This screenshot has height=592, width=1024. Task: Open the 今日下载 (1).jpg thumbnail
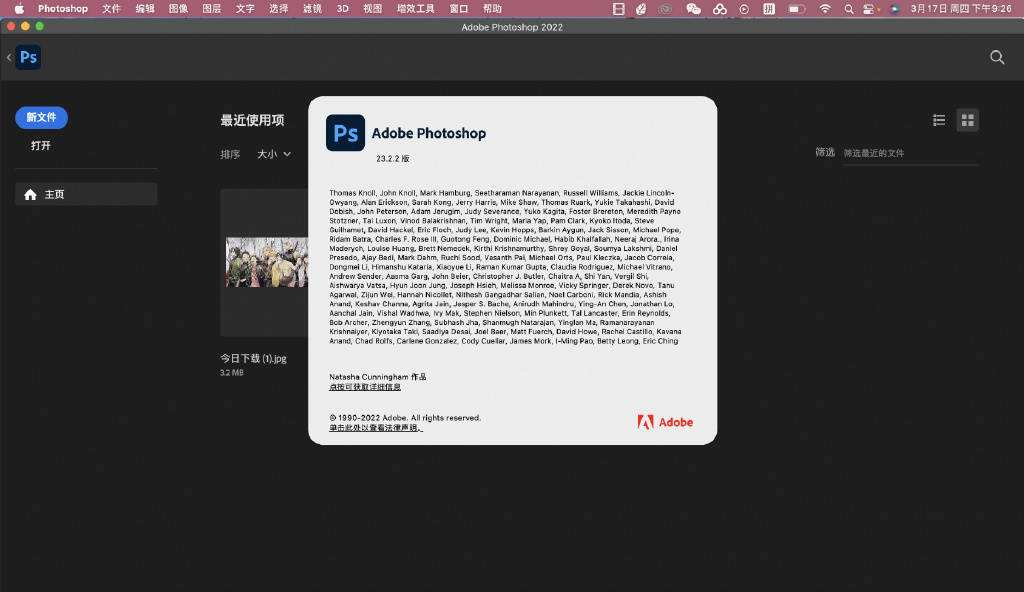pyautogui.click(x=264, y=263)
